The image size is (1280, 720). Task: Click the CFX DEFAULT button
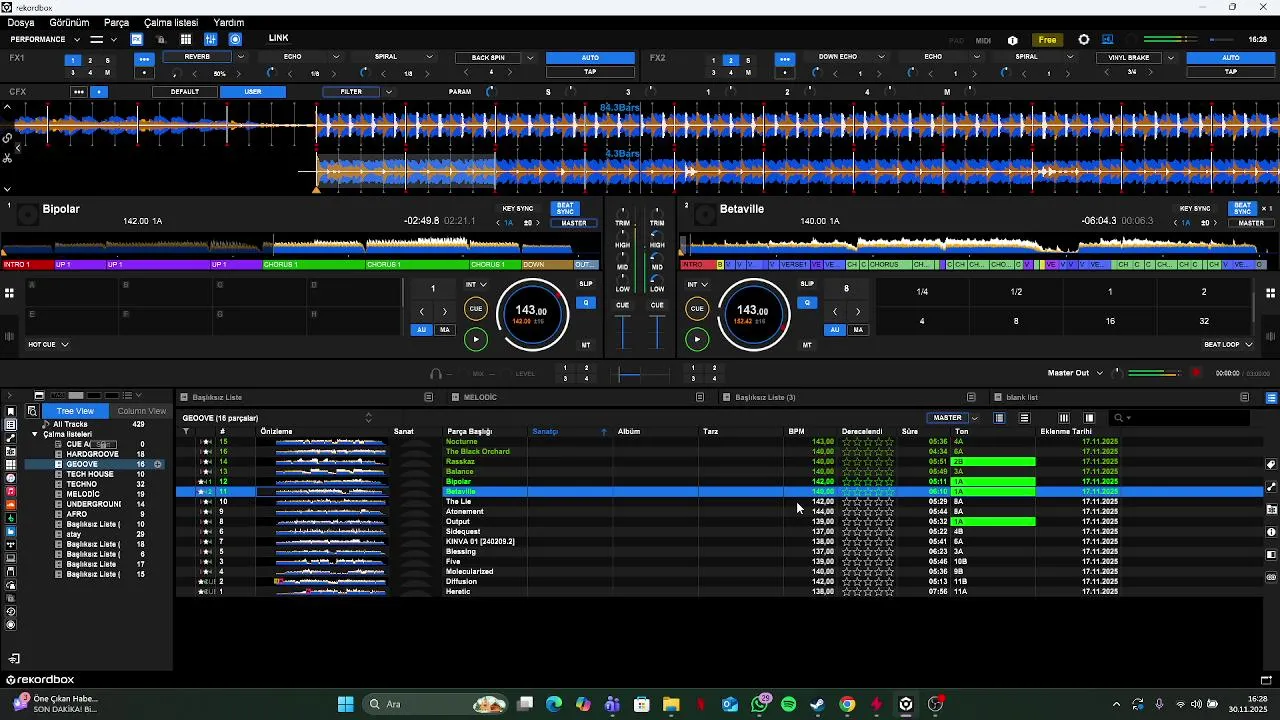coord(184,92)
